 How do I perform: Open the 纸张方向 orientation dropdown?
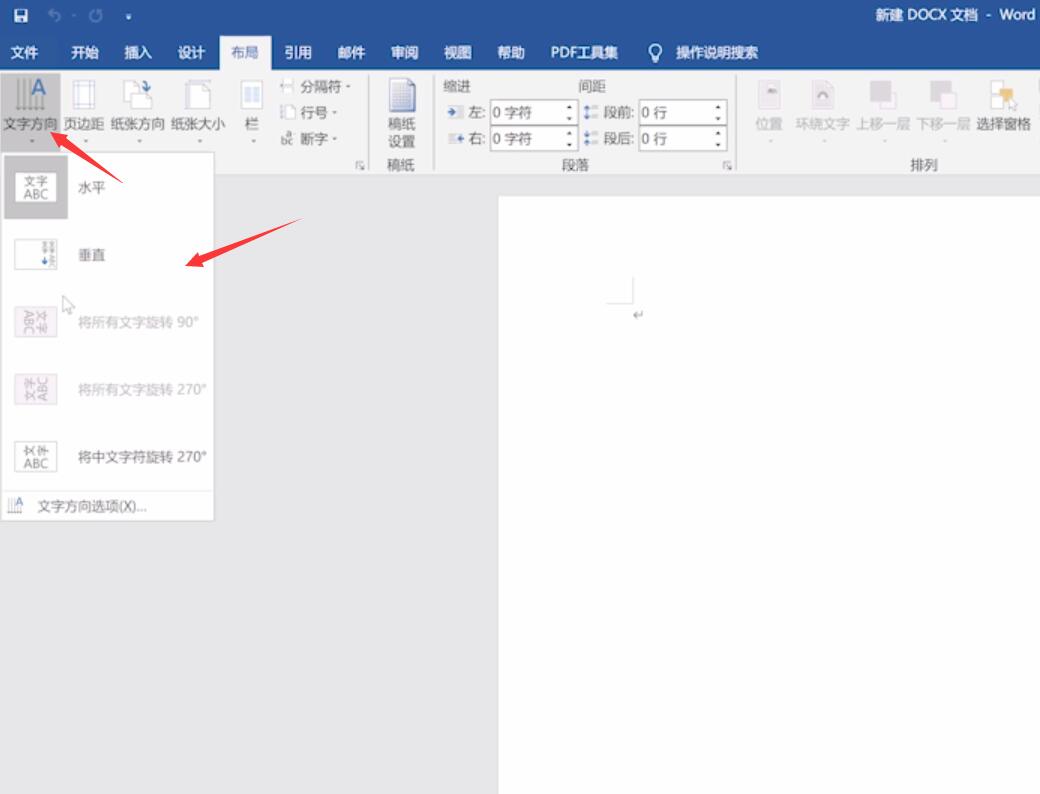point(137,111)
